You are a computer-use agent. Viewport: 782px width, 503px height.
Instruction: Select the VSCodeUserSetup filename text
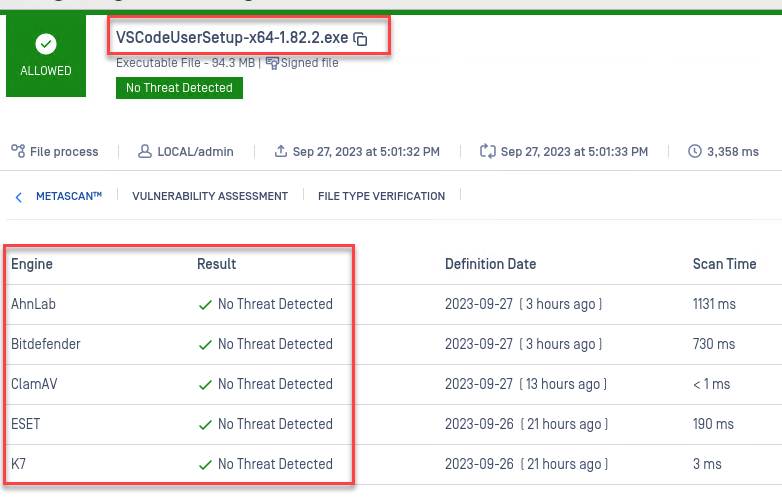click(232, 38)
